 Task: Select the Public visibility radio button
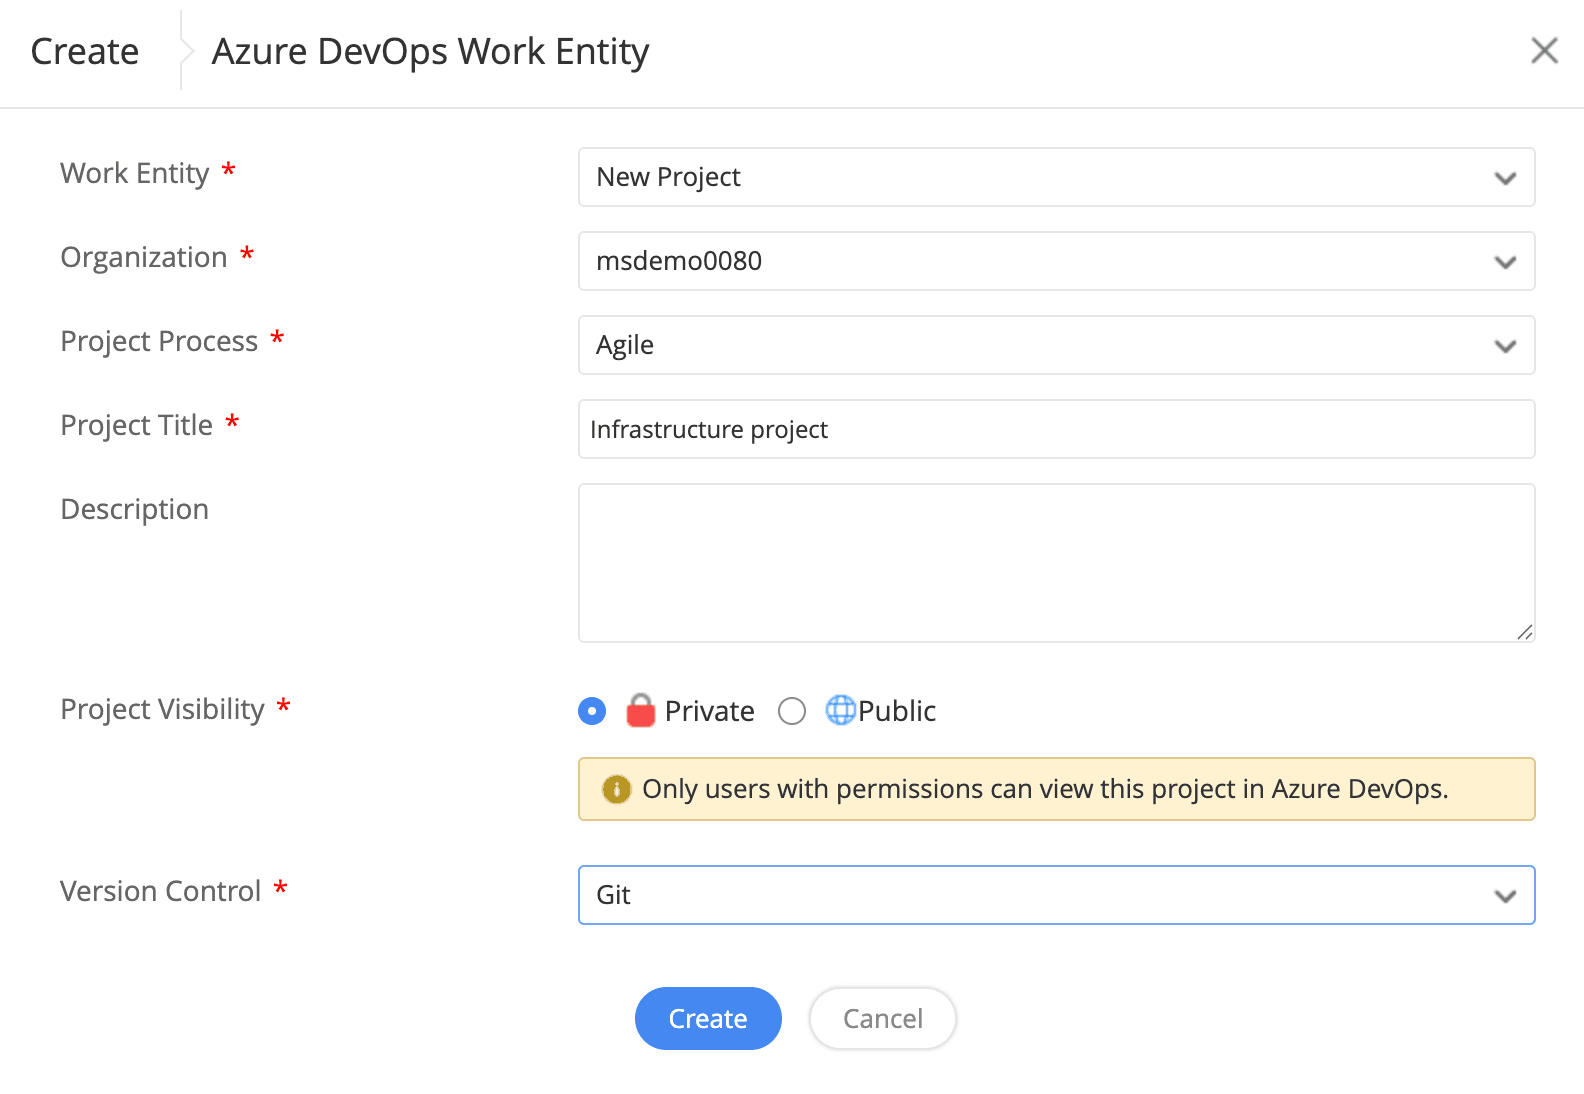point(792,711)
